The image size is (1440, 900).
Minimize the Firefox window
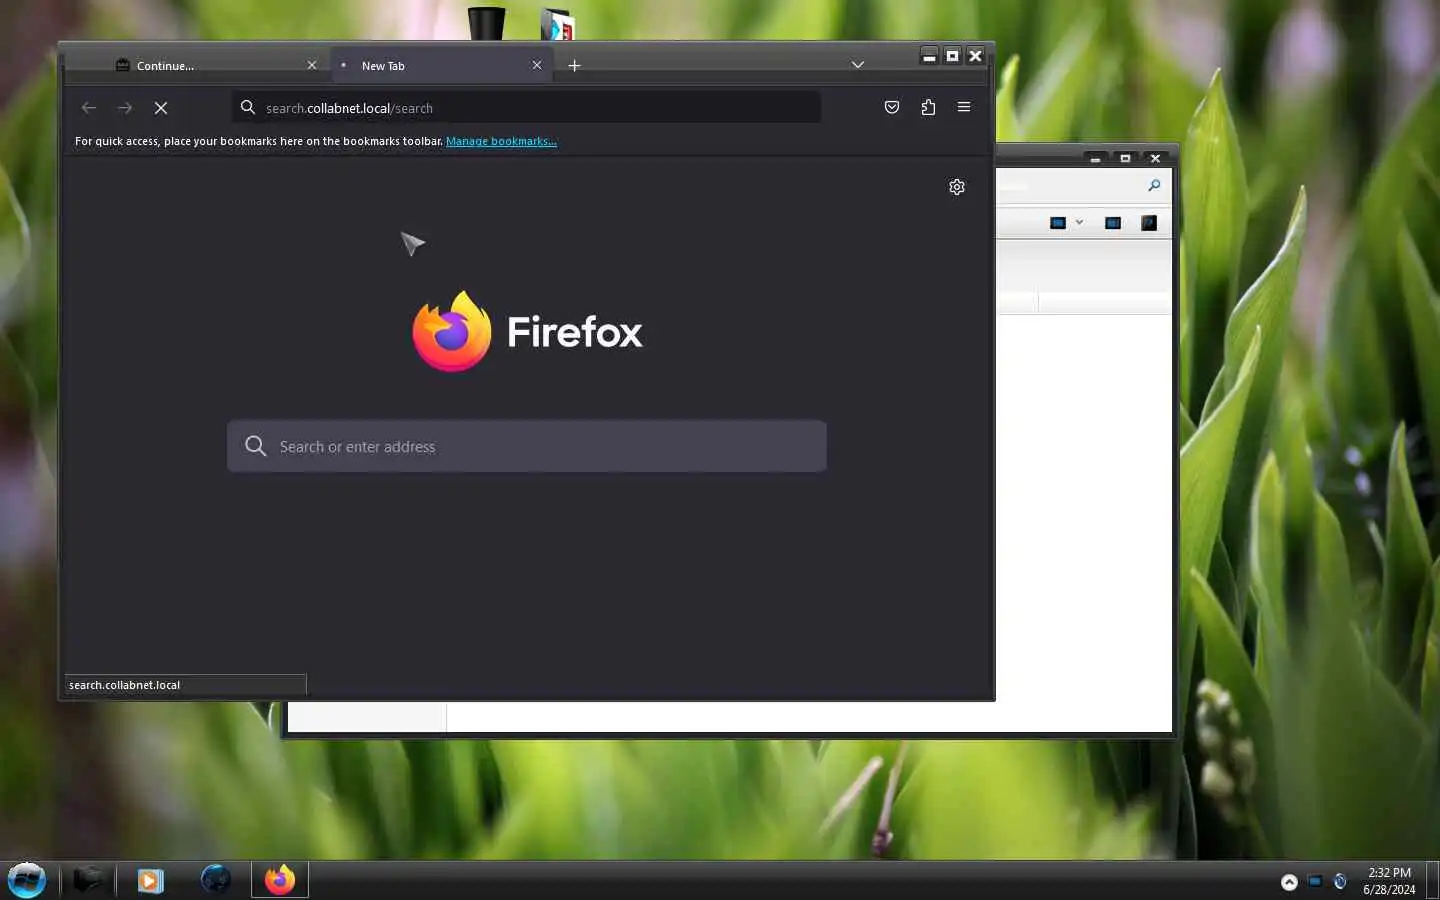click(x=929, y=56)
